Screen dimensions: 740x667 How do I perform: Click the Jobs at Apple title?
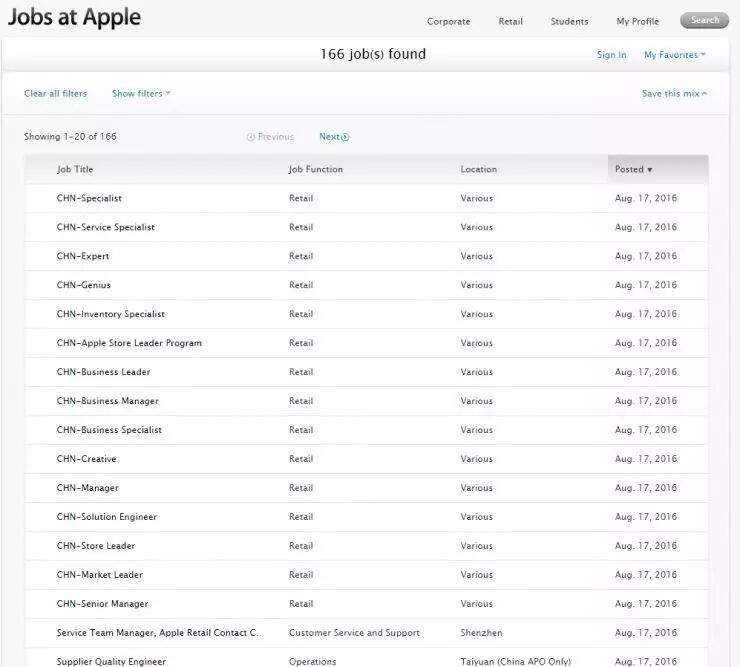(74, 18)
